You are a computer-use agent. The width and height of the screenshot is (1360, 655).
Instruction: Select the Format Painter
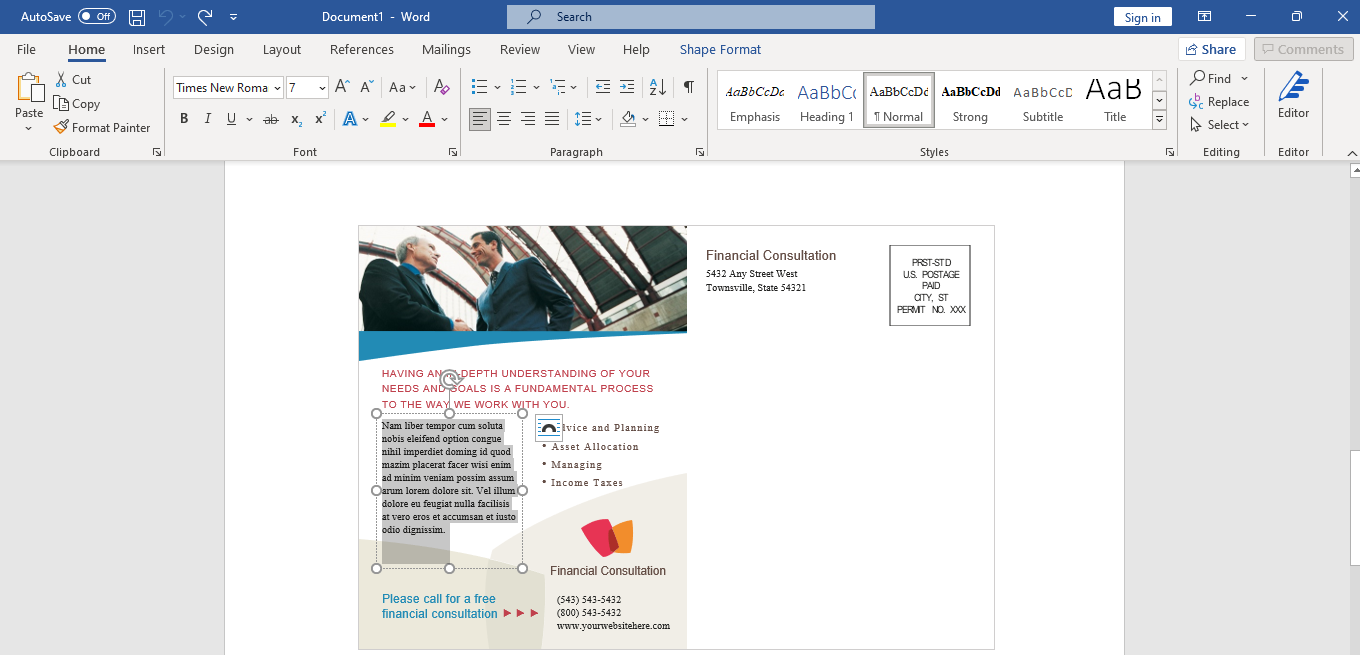coord(103,127)
